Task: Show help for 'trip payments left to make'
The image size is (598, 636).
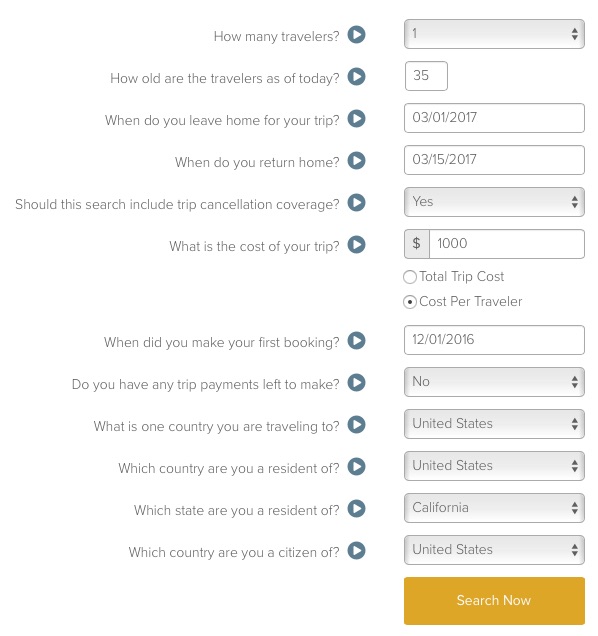Action: pyautogui.click(x=357, y=382)
